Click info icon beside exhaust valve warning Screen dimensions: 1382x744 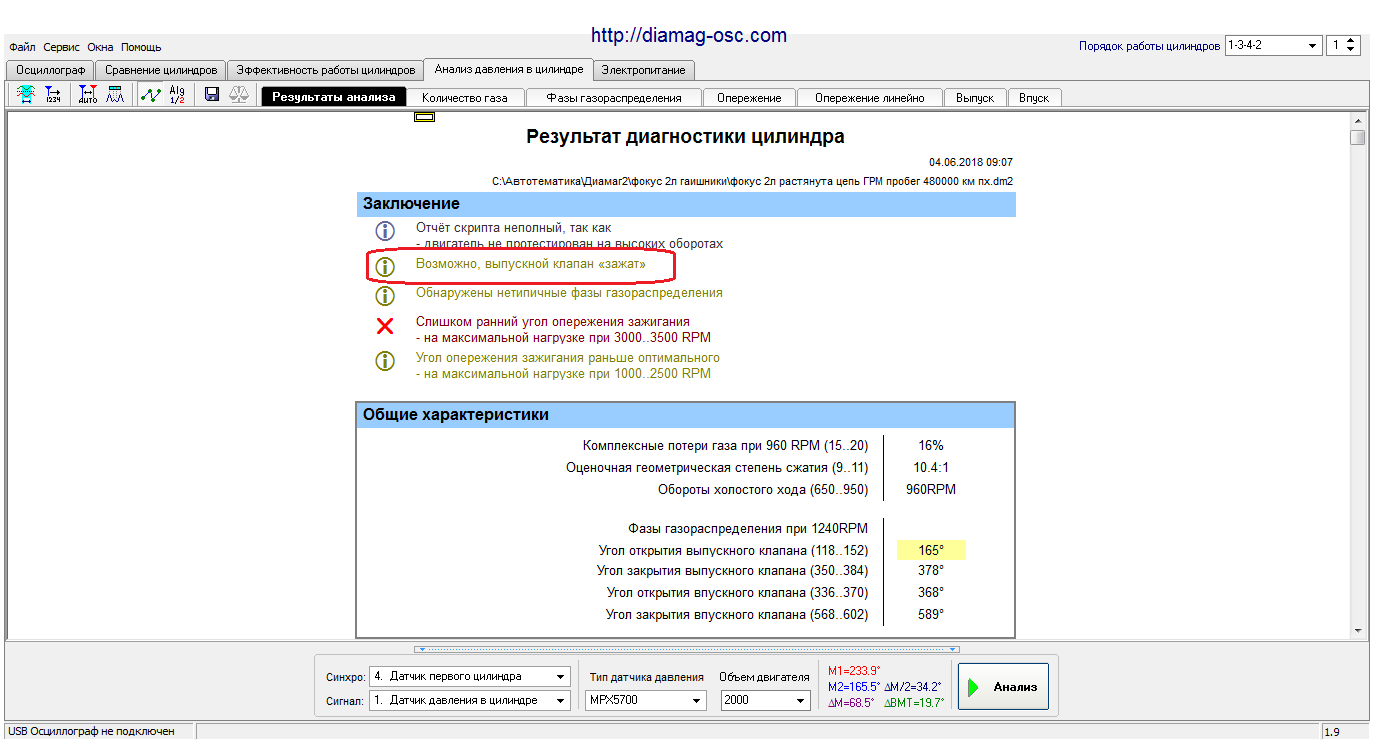[x=385, y=266]
